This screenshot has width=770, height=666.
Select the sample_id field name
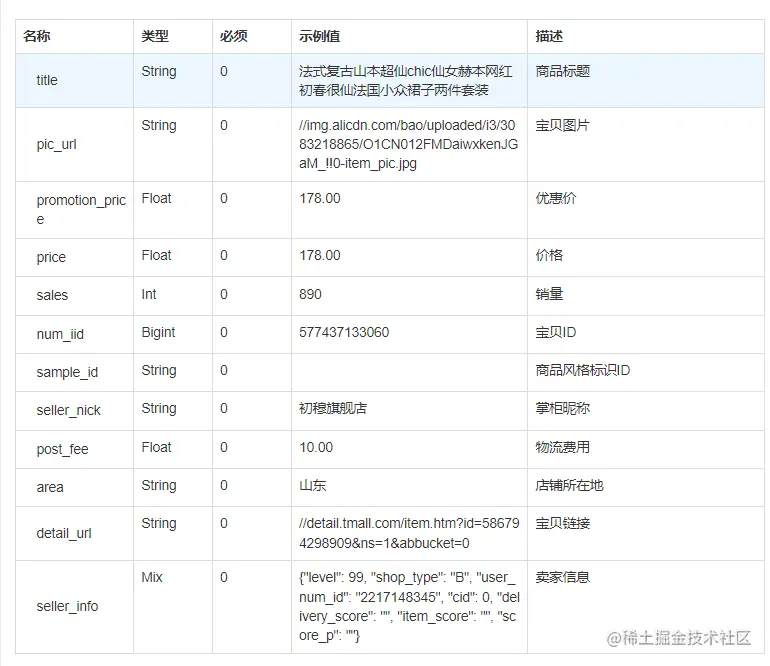pyautogui.click(x=67, y=372)
